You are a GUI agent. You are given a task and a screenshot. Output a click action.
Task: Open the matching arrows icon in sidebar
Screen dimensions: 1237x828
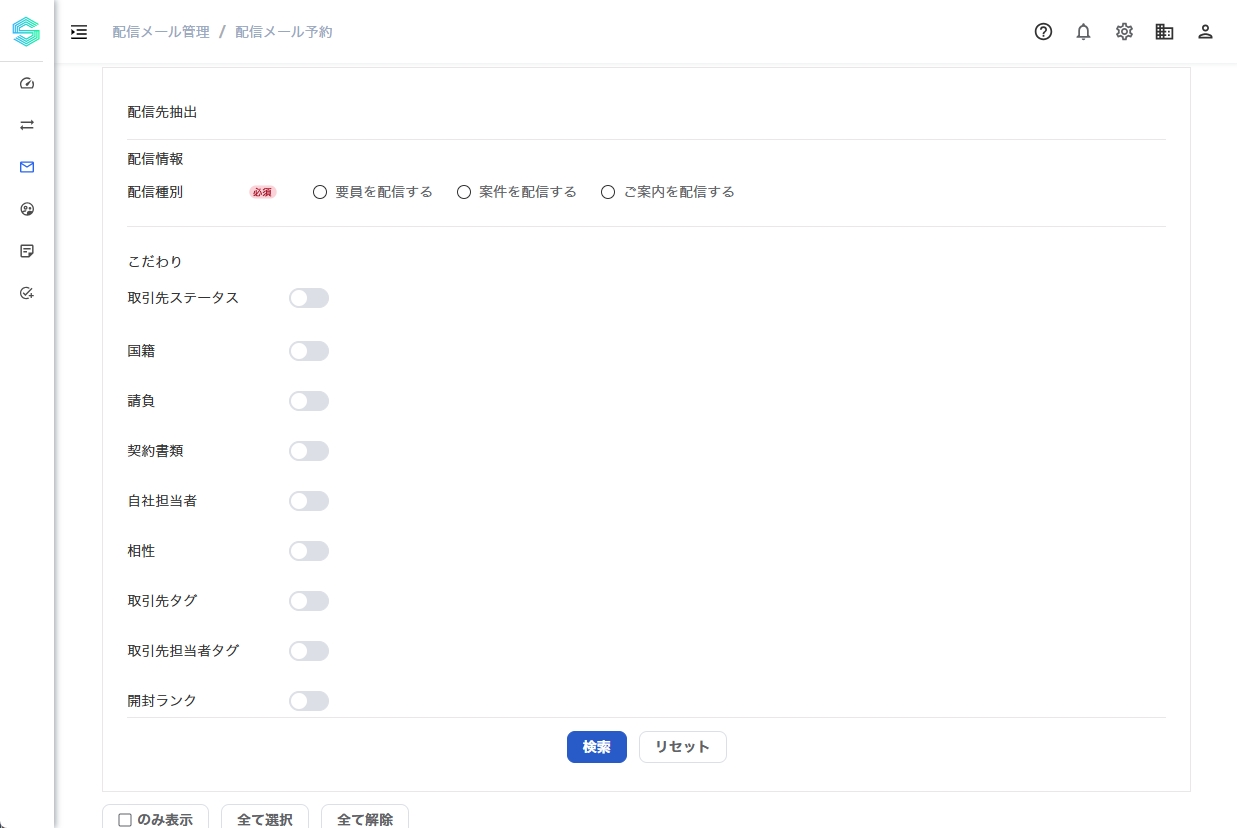coord(27,125)
